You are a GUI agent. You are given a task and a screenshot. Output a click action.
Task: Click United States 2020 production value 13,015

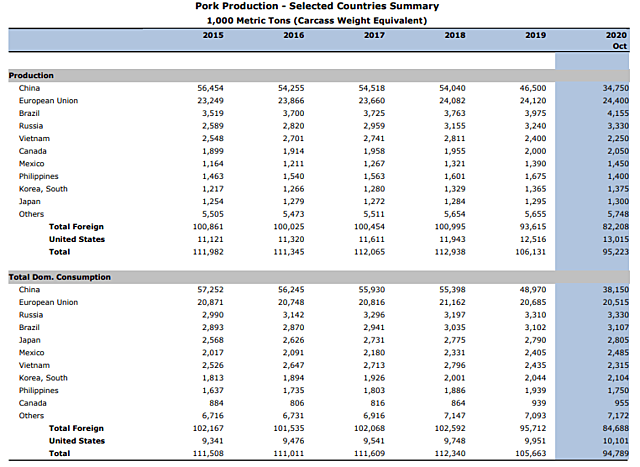click(616, 240)
